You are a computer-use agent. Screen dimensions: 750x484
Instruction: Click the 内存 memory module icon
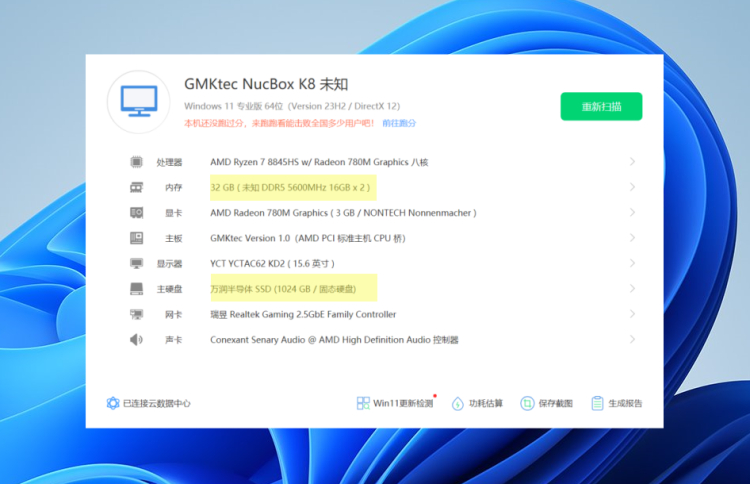pos(136,187)
